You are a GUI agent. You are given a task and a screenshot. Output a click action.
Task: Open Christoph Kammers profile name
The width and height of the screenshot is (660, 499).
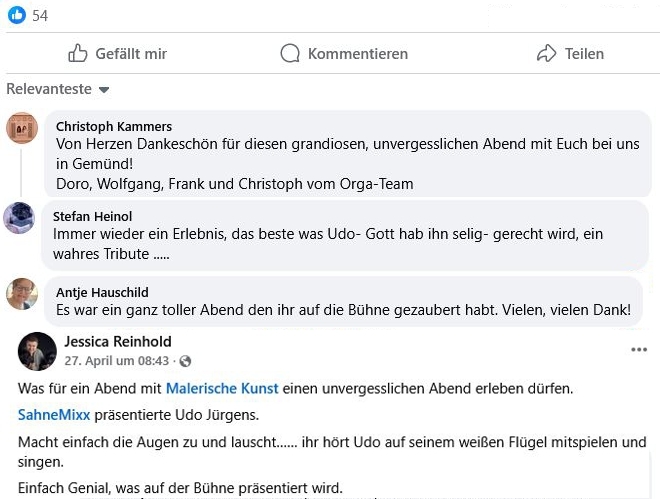(114, 126)
